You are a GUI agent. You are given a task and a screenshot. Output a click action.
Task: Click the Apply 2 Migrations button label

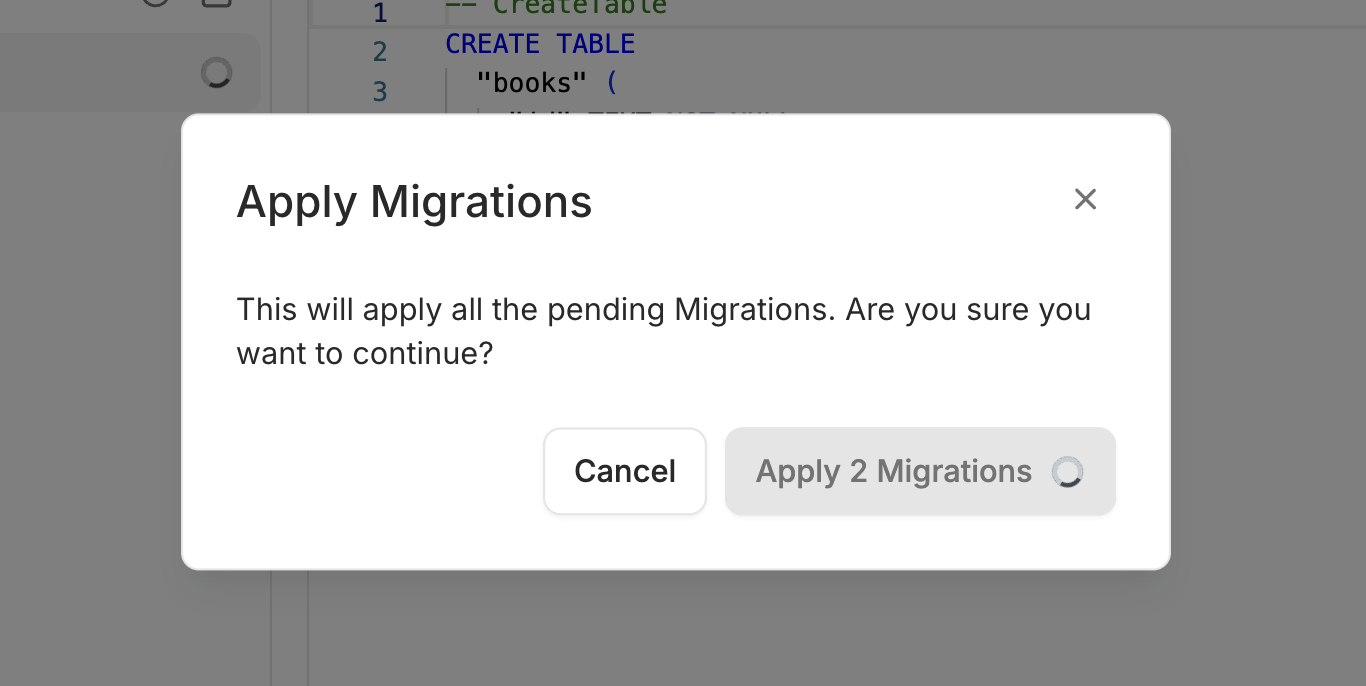(x=893, y=471)
